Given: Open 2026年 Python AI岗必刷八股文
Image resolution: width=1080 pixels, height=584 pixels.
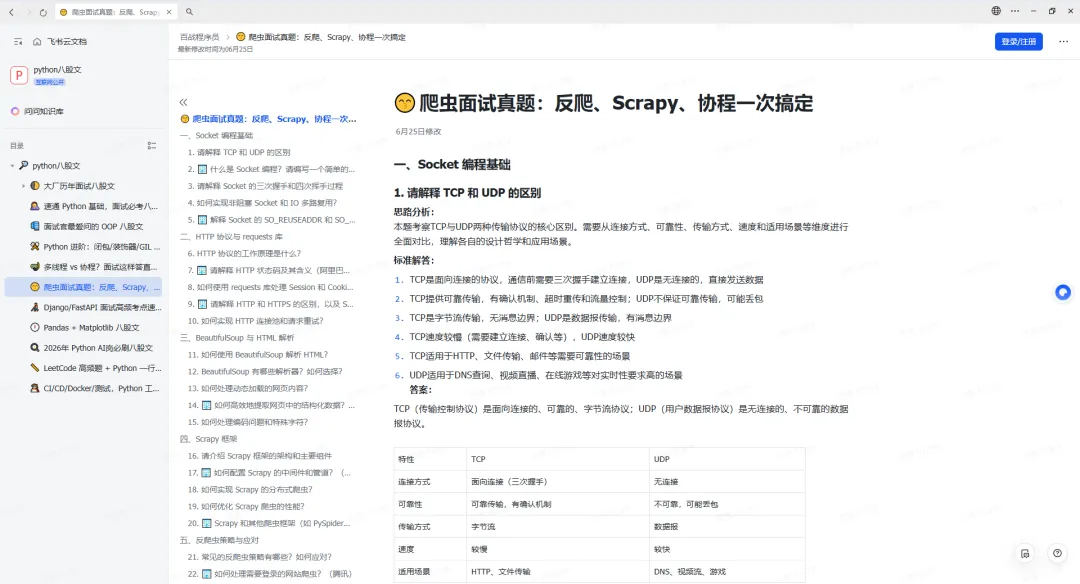Looking at the screenshot, I should (x=92, y=348).
